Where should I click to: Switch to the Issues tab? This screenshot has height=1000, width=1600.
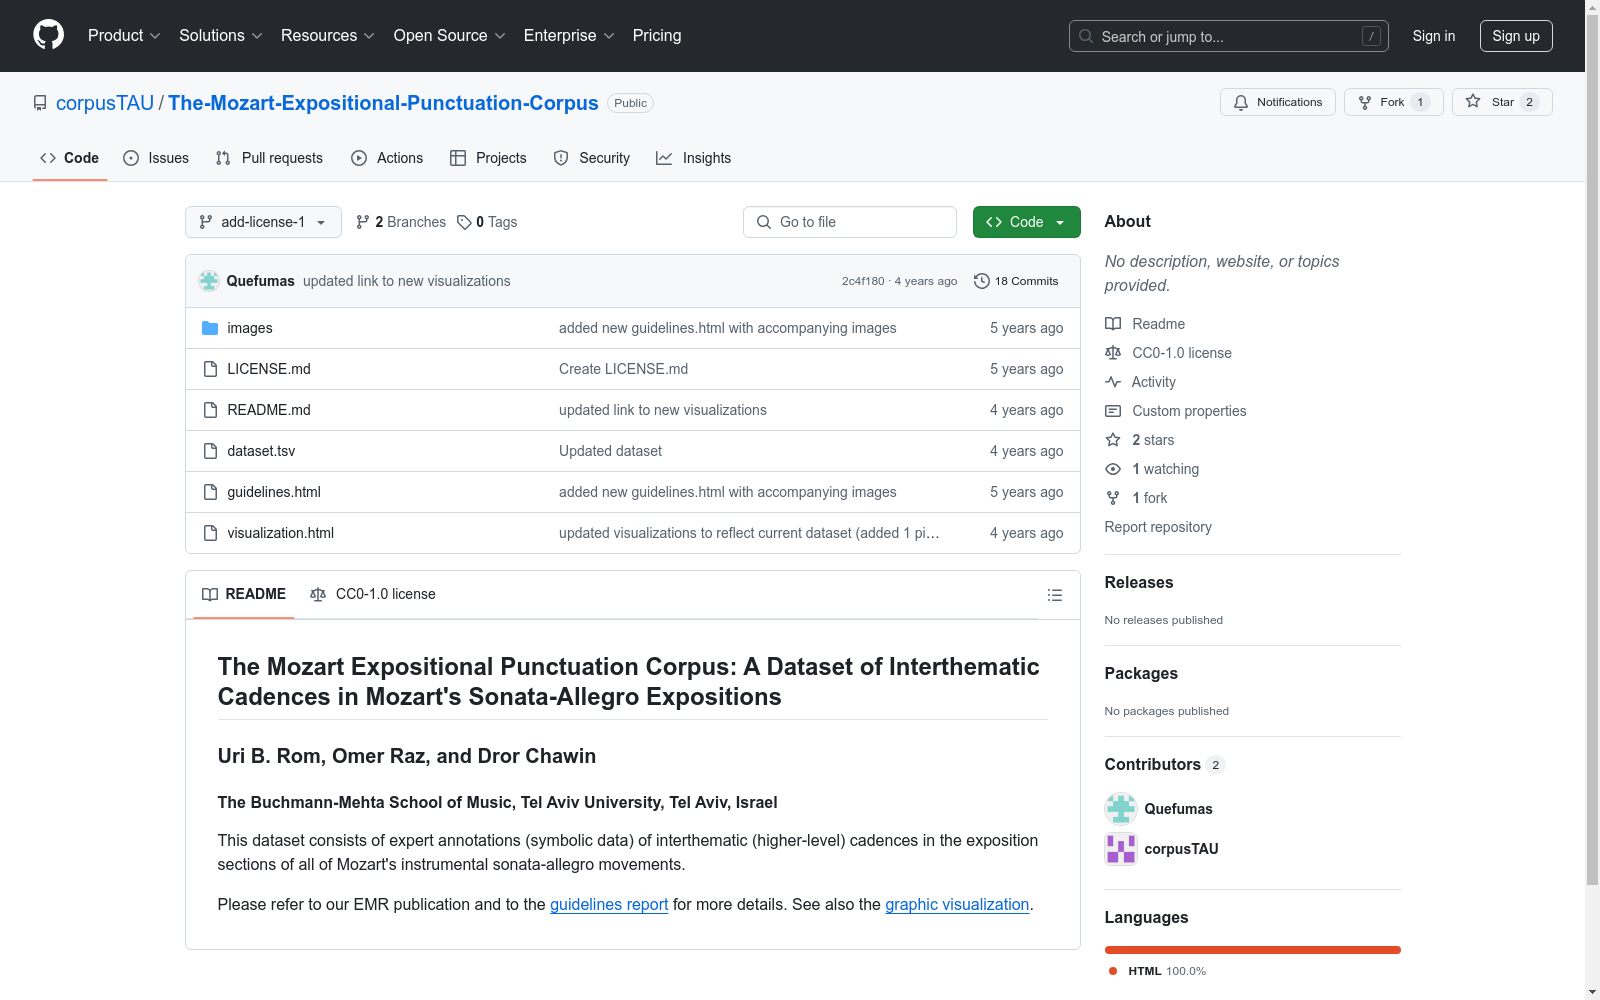[x=156, y=158]
